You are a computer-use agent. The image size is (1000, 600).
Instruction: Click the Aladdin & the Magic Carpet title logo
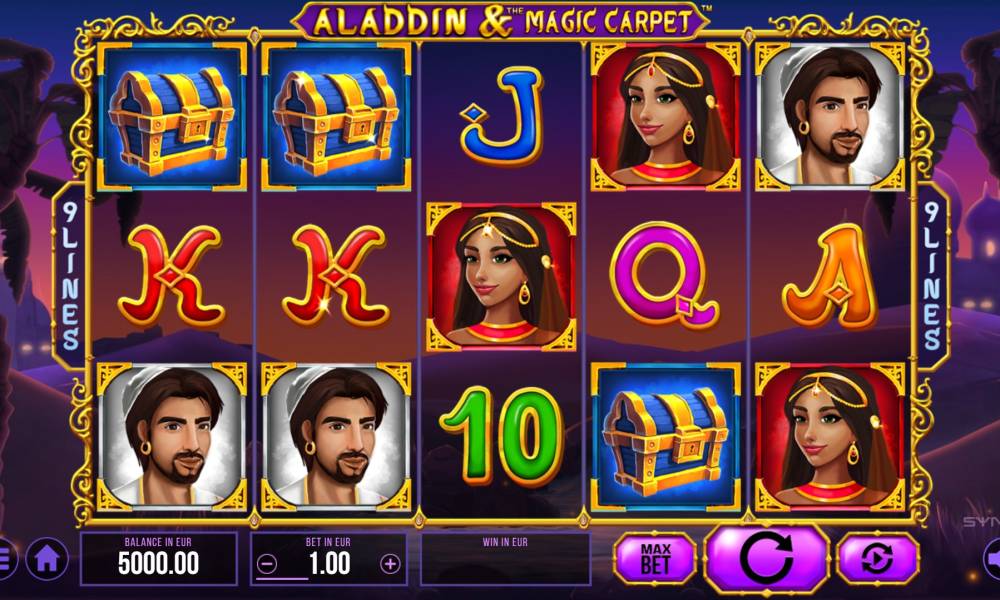(501, 20)
